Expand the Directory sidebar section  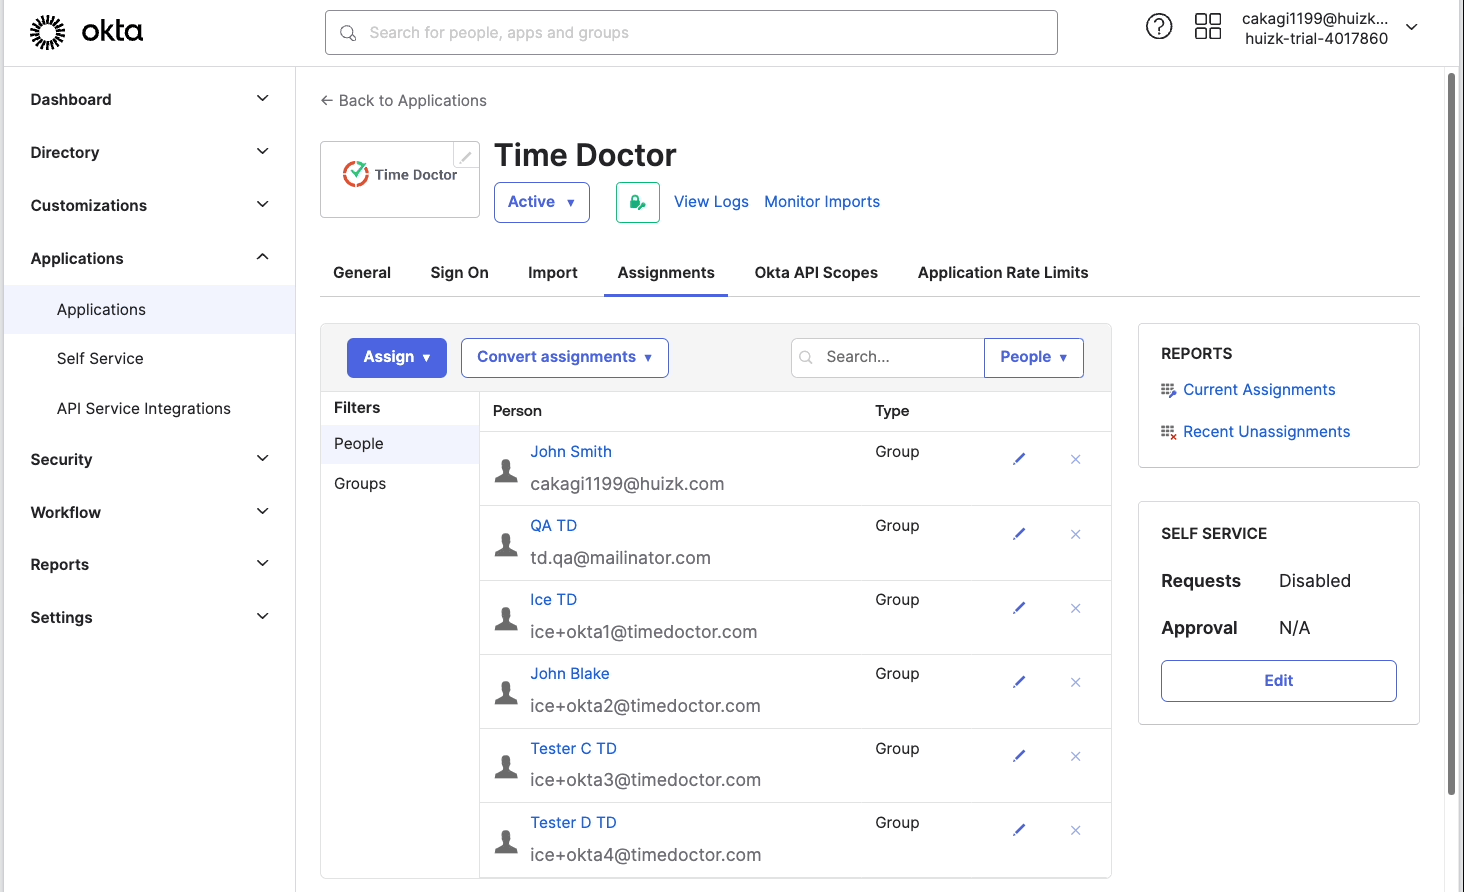pos(150,152)
